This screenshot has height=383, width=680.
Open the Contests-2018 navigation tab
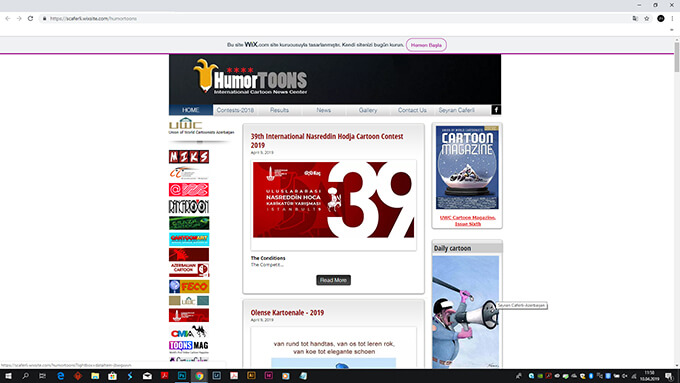(235, 110)
